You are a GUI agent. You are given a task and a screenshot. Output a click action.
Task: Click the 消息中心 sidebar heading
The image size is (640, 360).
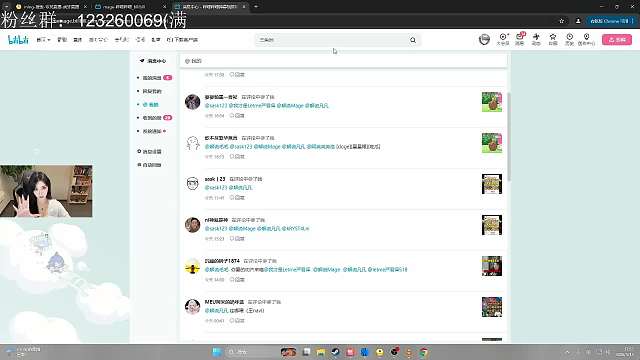[x=153, y=61]
